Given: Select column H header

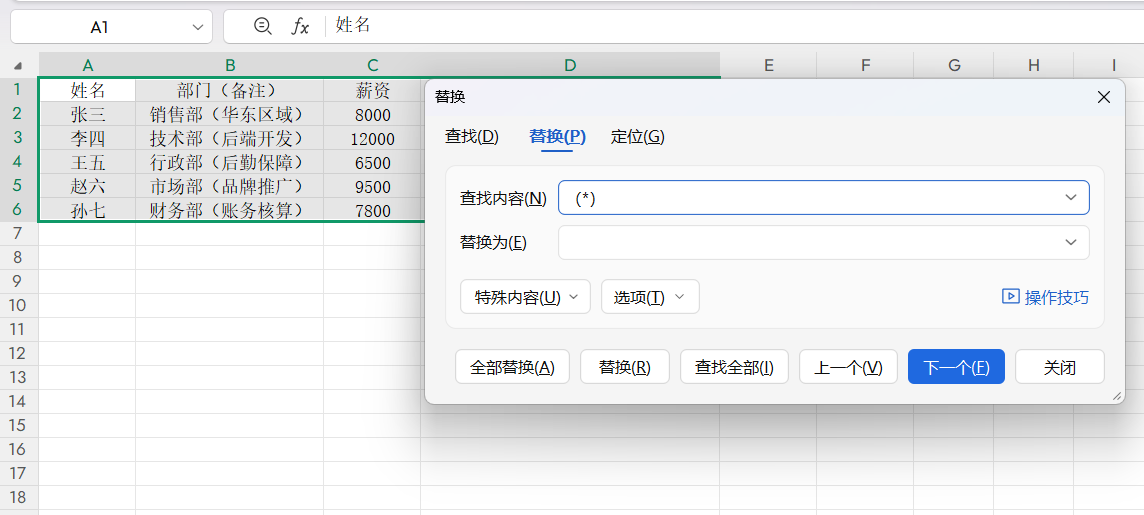Looking at the screenshot, I should 1034,65.
